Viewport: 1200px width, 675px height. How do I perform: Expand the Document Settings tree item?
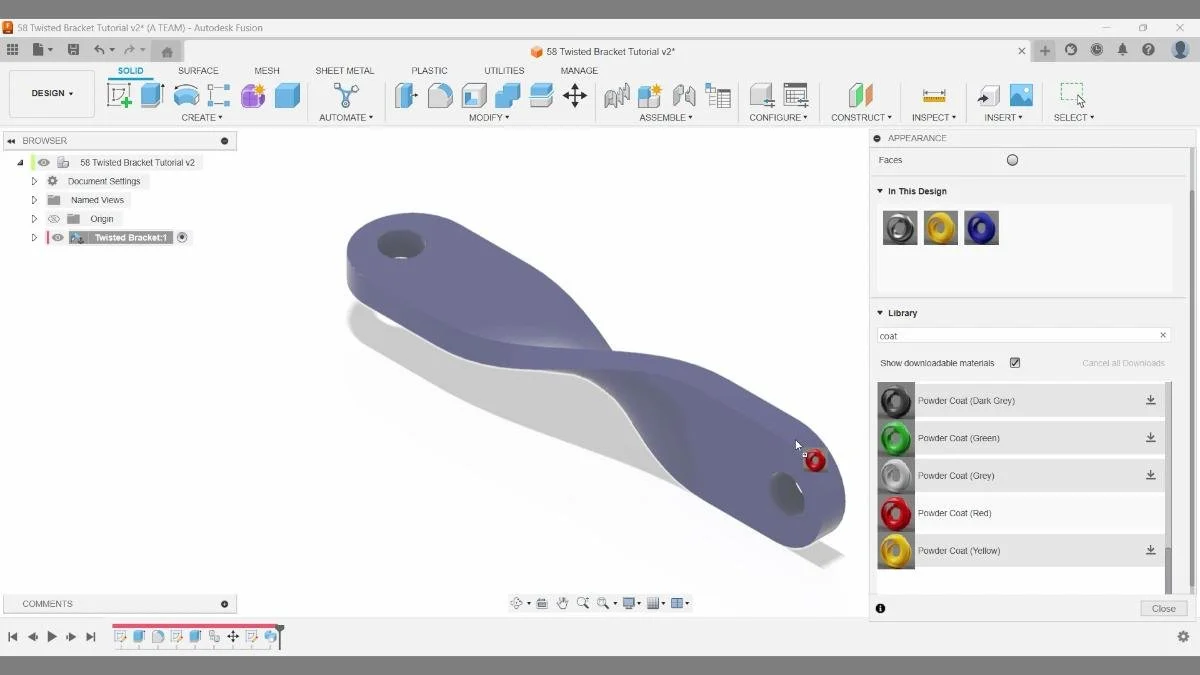pos(33,181)
